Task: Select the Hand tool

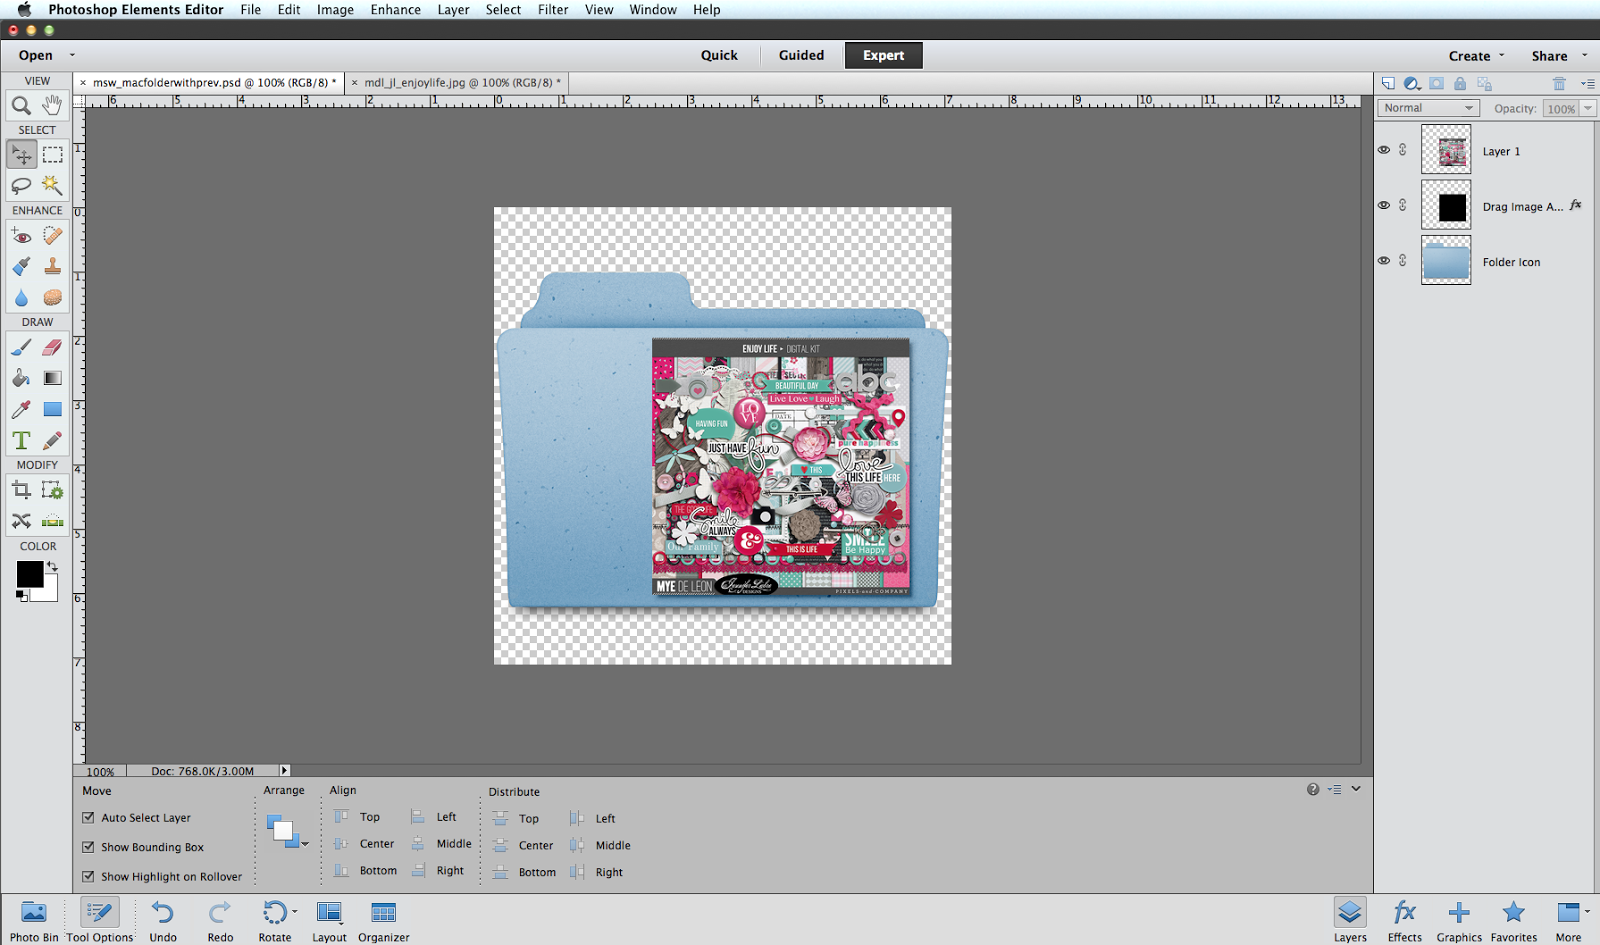Action: [x=52, y=105]
